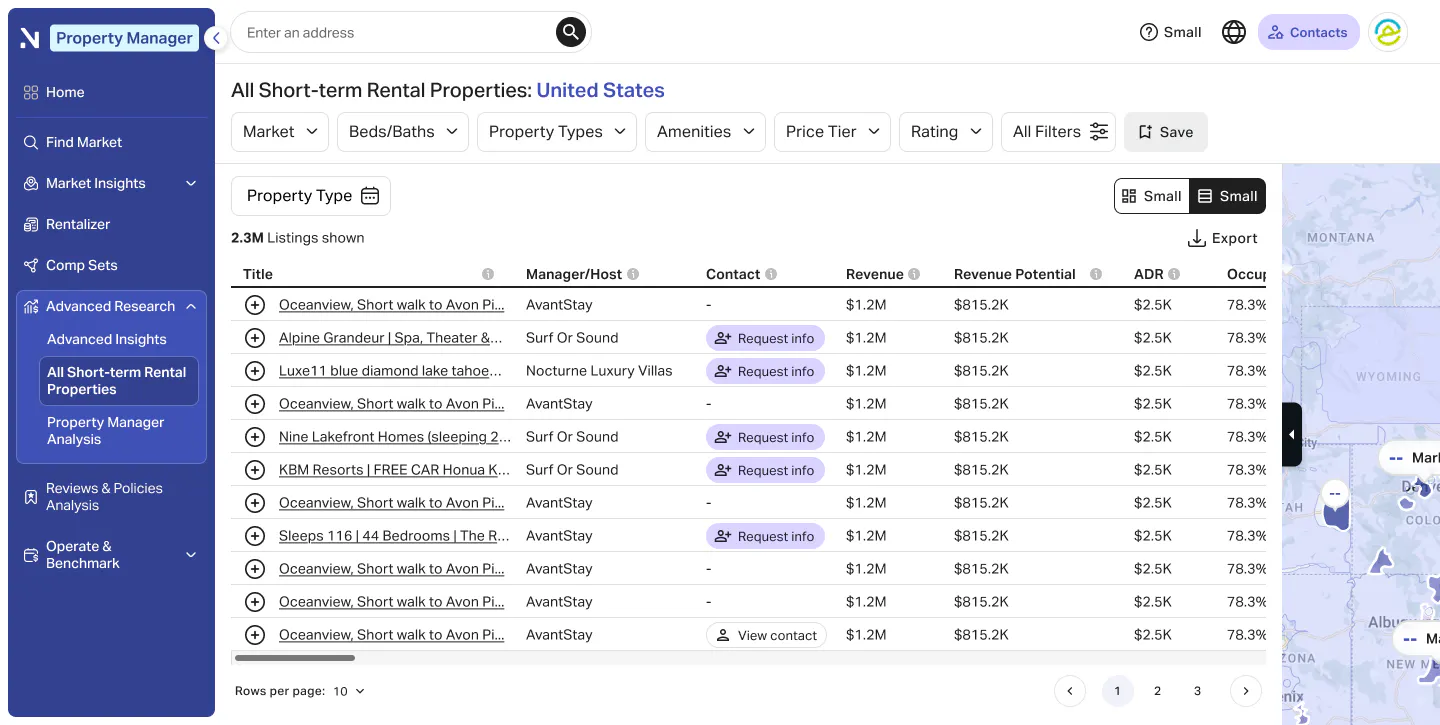Open Luxe11 blue diamond lake tahoe listing
Image resolution: width=1440 pixels, height=725 pixels.
(390, 371)
